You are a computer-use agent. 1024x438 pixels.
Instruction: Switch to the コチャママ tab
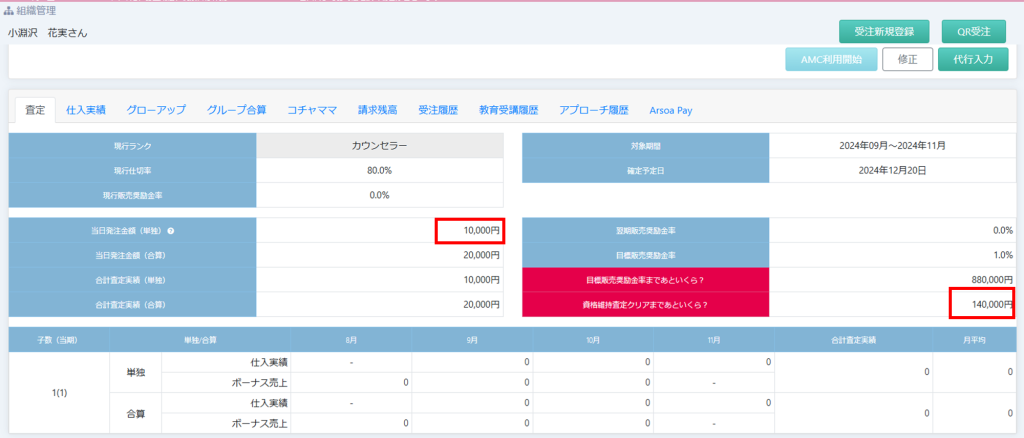pos(312,110)
